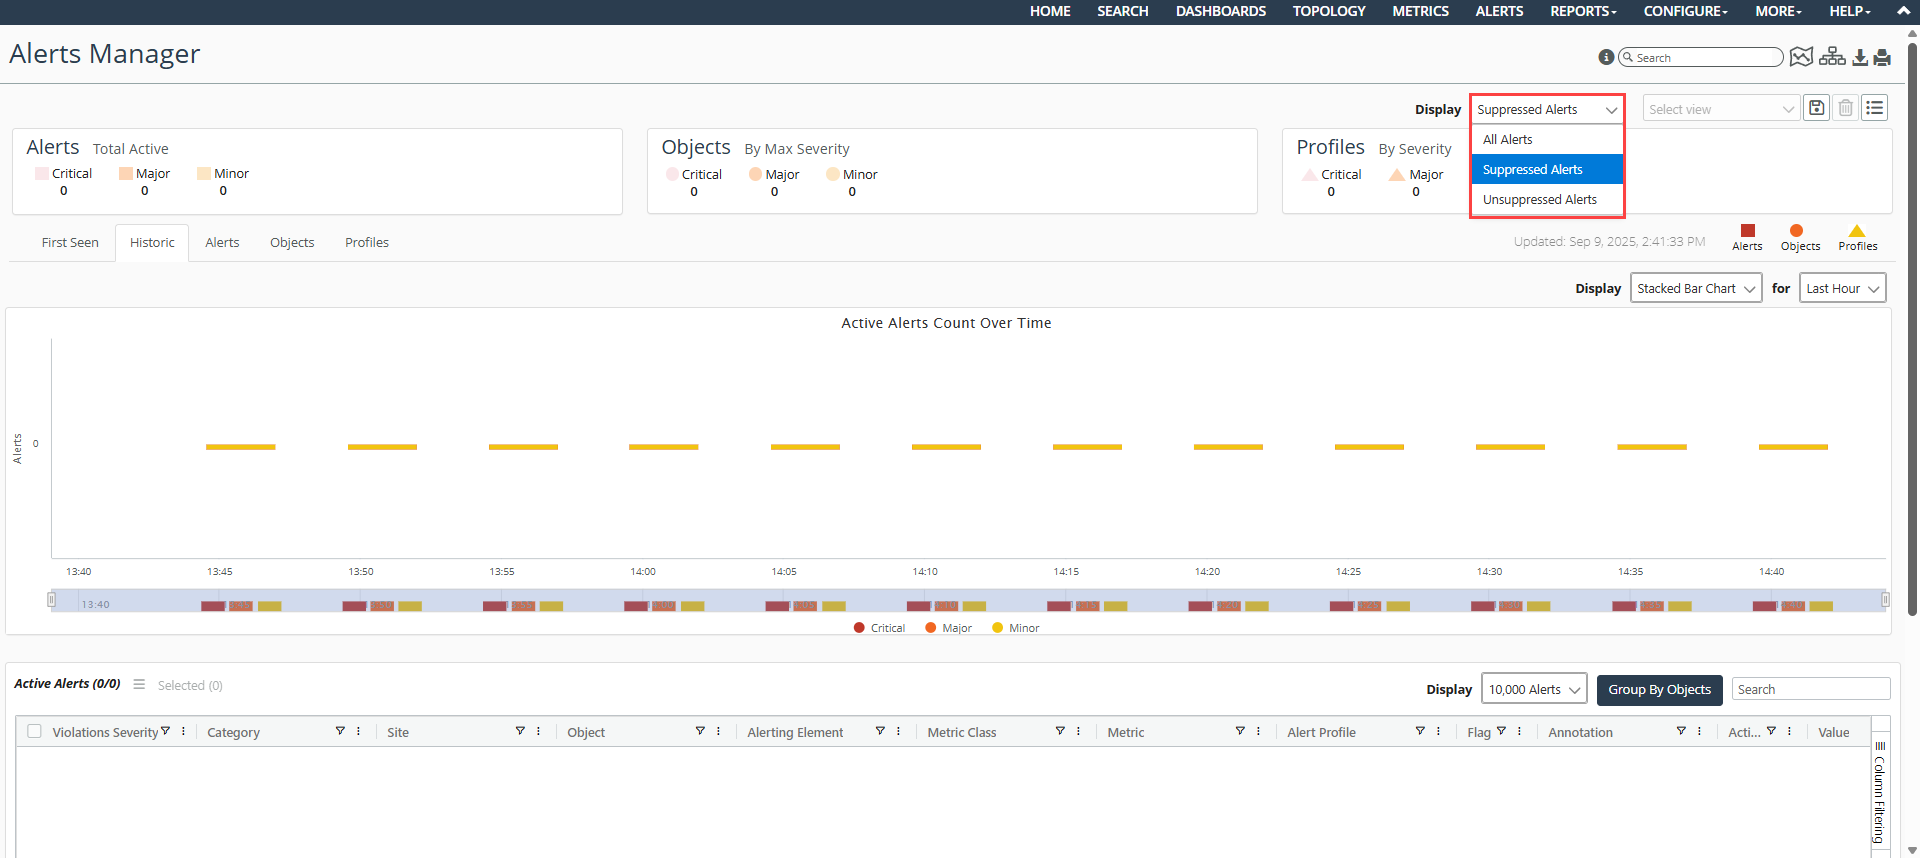Switch to the First Seen tab
The height and width of the screenshot is (858, 1920).
[x=70, y=243]
